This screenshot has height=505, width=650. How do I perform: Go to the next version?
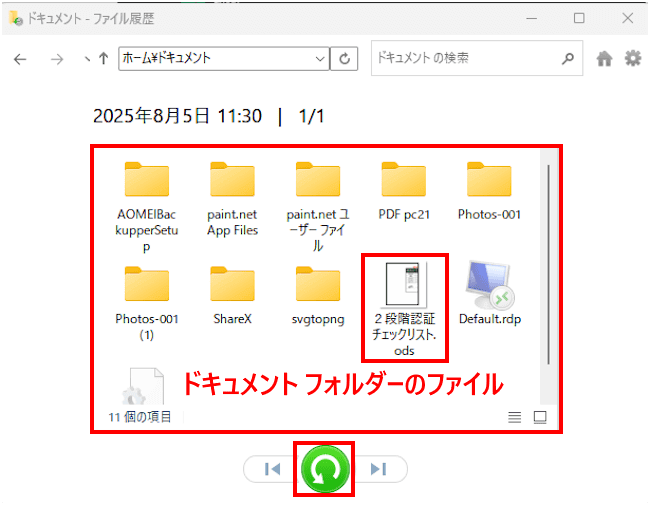(x=378, y=469)
